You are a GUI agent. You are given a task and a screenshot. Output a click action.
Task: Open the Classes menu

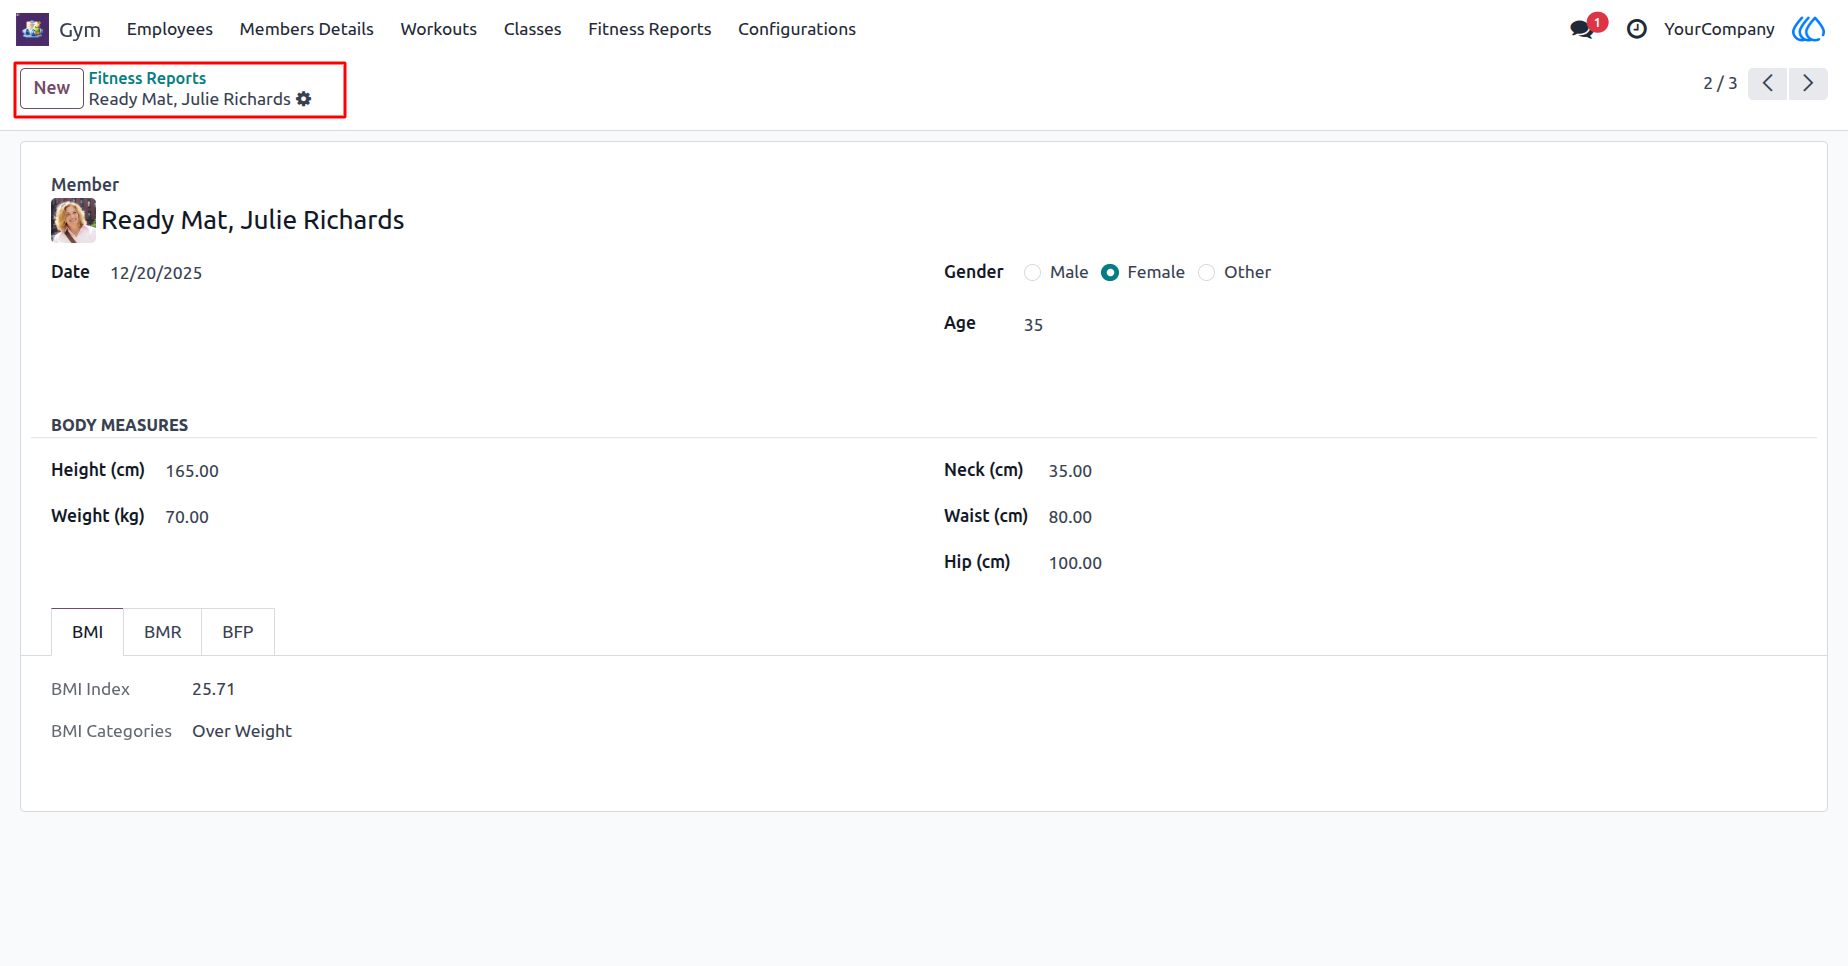533,29
